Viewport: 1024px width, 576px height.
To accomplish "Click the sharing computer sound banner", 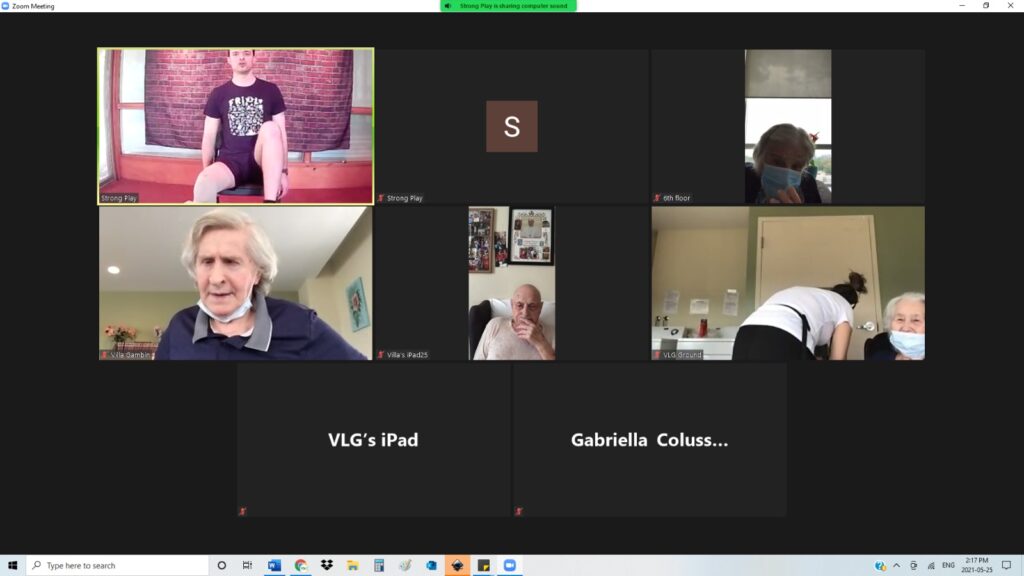I will tap(509, 6).
